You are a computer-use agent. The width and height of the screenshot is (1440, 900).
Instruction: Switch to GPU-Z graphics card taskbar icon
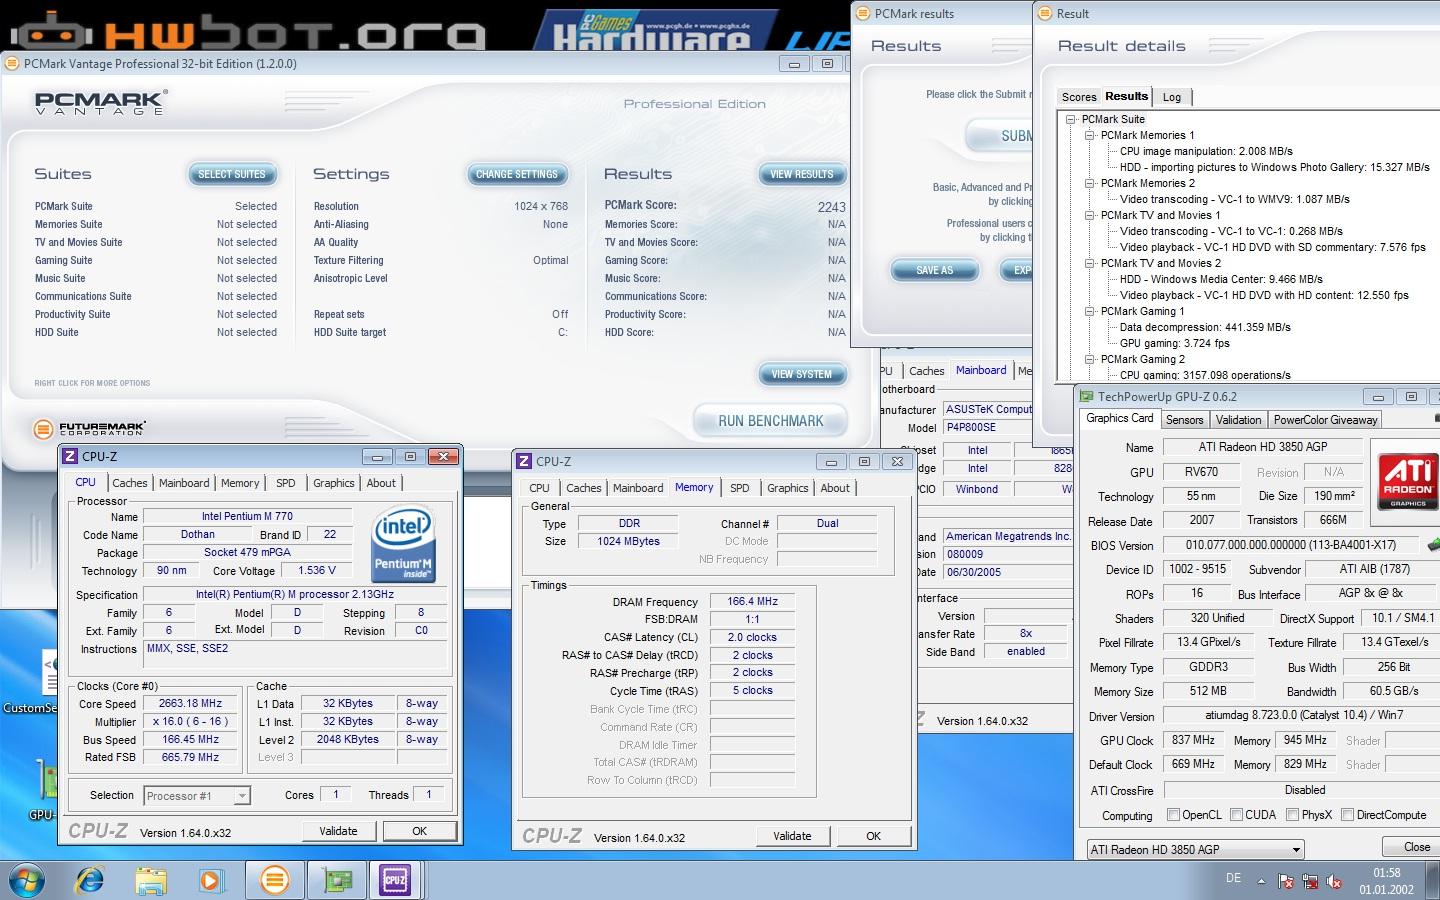click(336, 880)
